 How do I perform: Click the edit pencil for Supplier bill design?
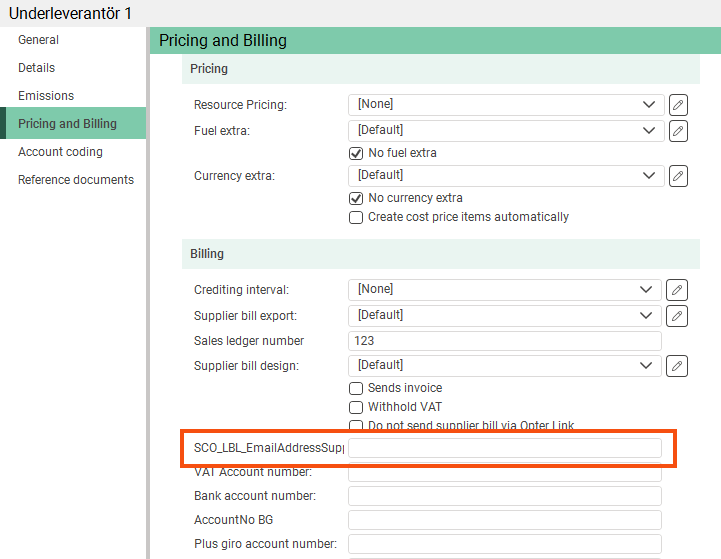click(x=678, y=366)
